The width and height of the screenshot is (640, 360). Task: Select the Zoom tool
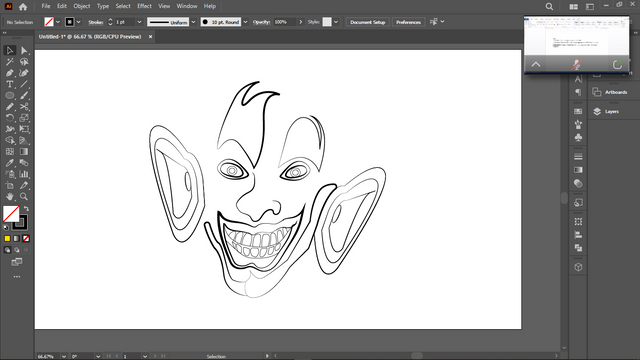coord(24,196)
